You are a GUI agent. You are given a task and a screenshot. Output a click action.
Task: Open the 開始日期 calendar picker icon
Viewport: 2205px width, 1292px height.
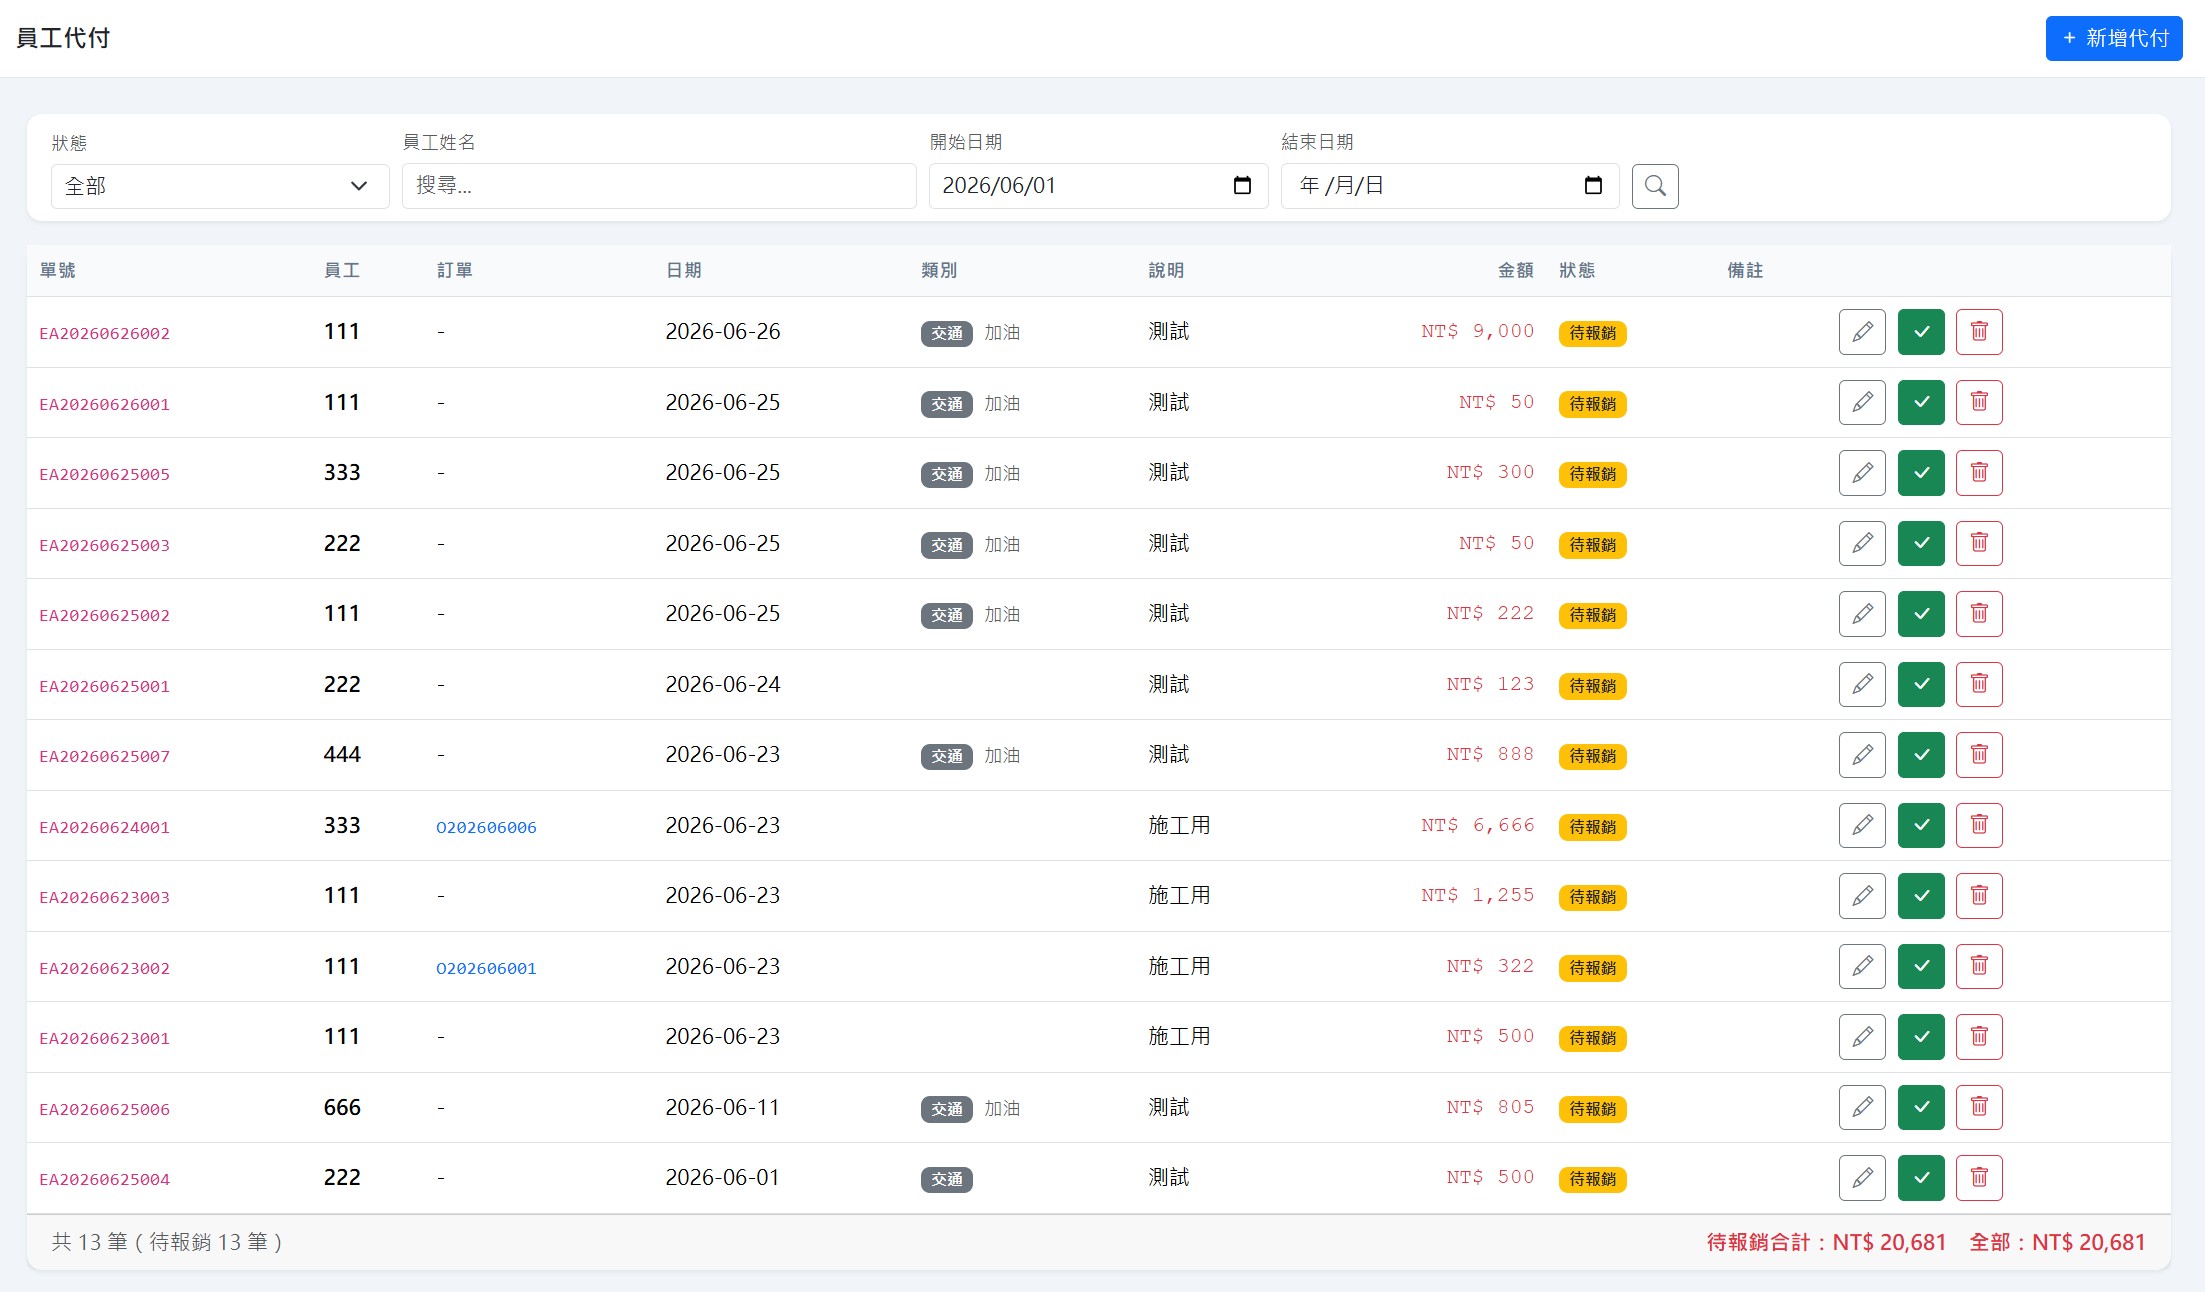pos(1242,186)
